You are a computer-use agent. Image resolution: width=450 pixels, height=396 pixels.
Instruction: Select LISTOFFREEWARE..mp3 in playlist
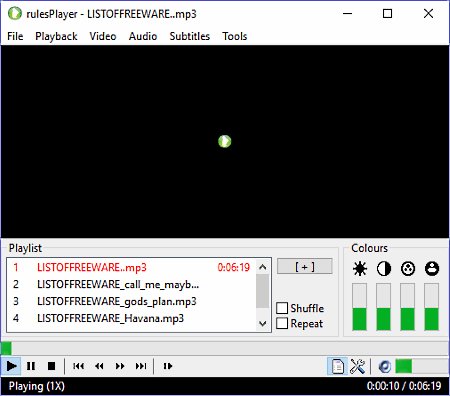point(132,267)
